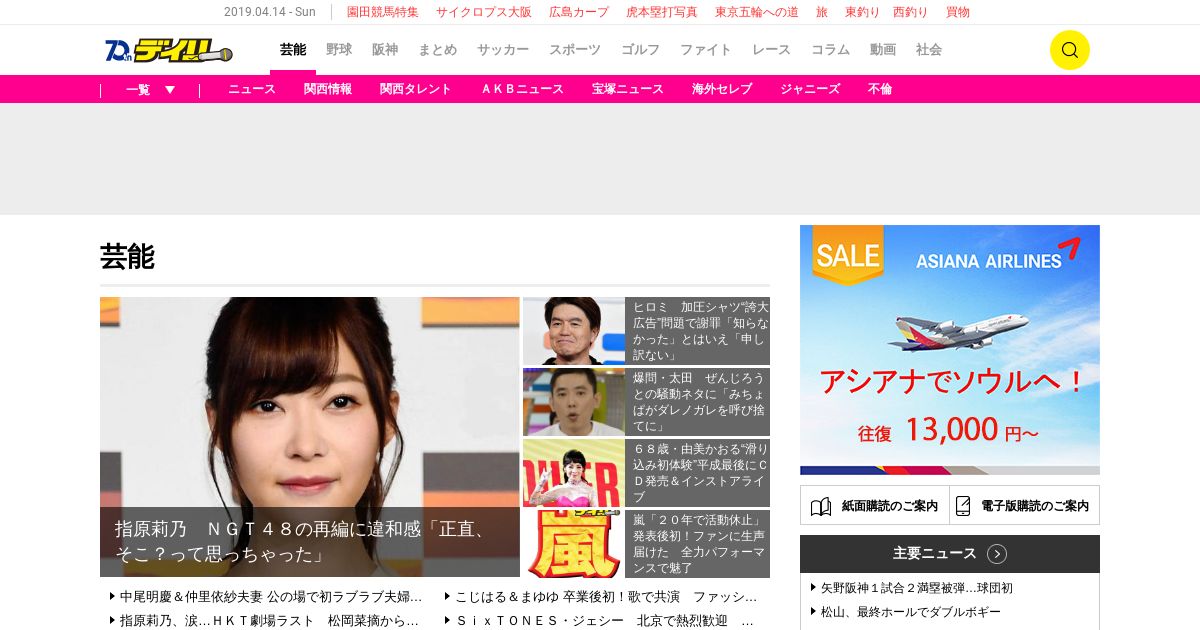1200x630 pixels.
Task: Open 指原莉乃、涙…ＨＫＴ劇場ラスト link
Action: 269,620
